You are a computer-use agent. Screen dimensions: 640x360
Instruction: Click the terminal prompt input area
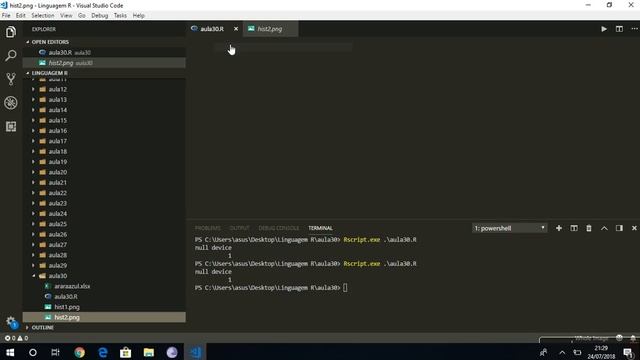345,288
